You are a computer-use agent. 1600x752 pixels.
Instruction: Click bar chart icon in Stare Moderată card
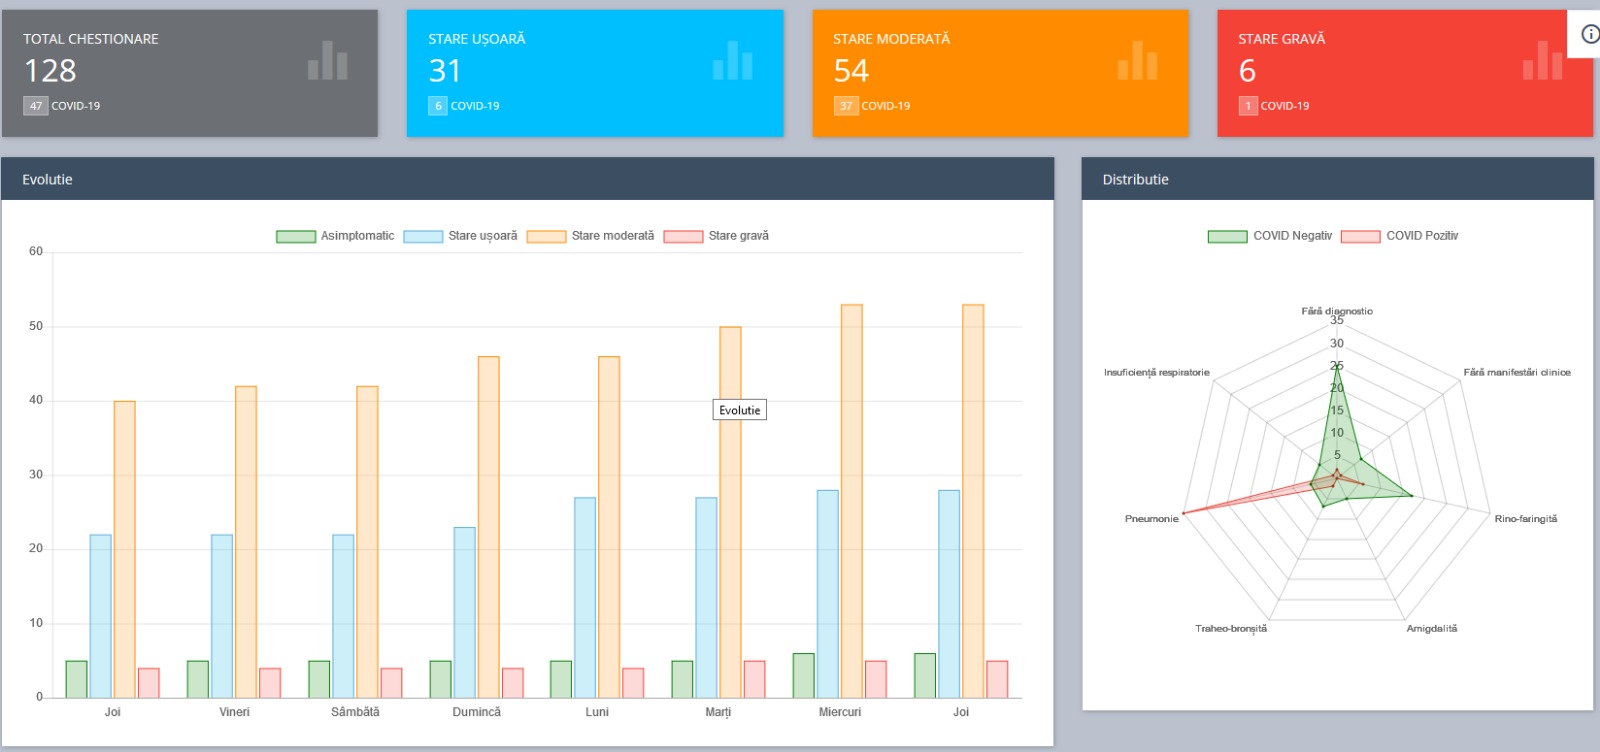tap(1138, 60)
